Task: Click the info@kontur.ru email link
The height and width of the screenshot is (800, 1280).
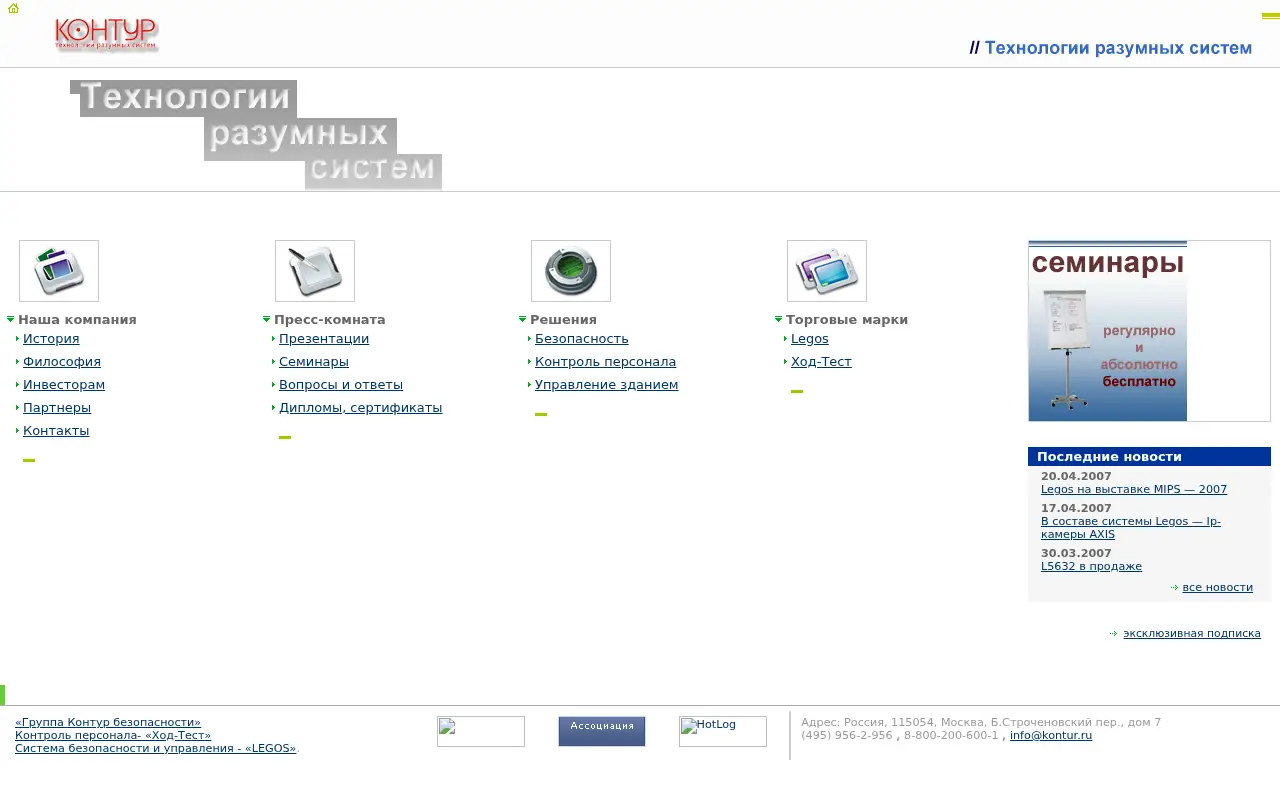Action: click(1051, 735)
